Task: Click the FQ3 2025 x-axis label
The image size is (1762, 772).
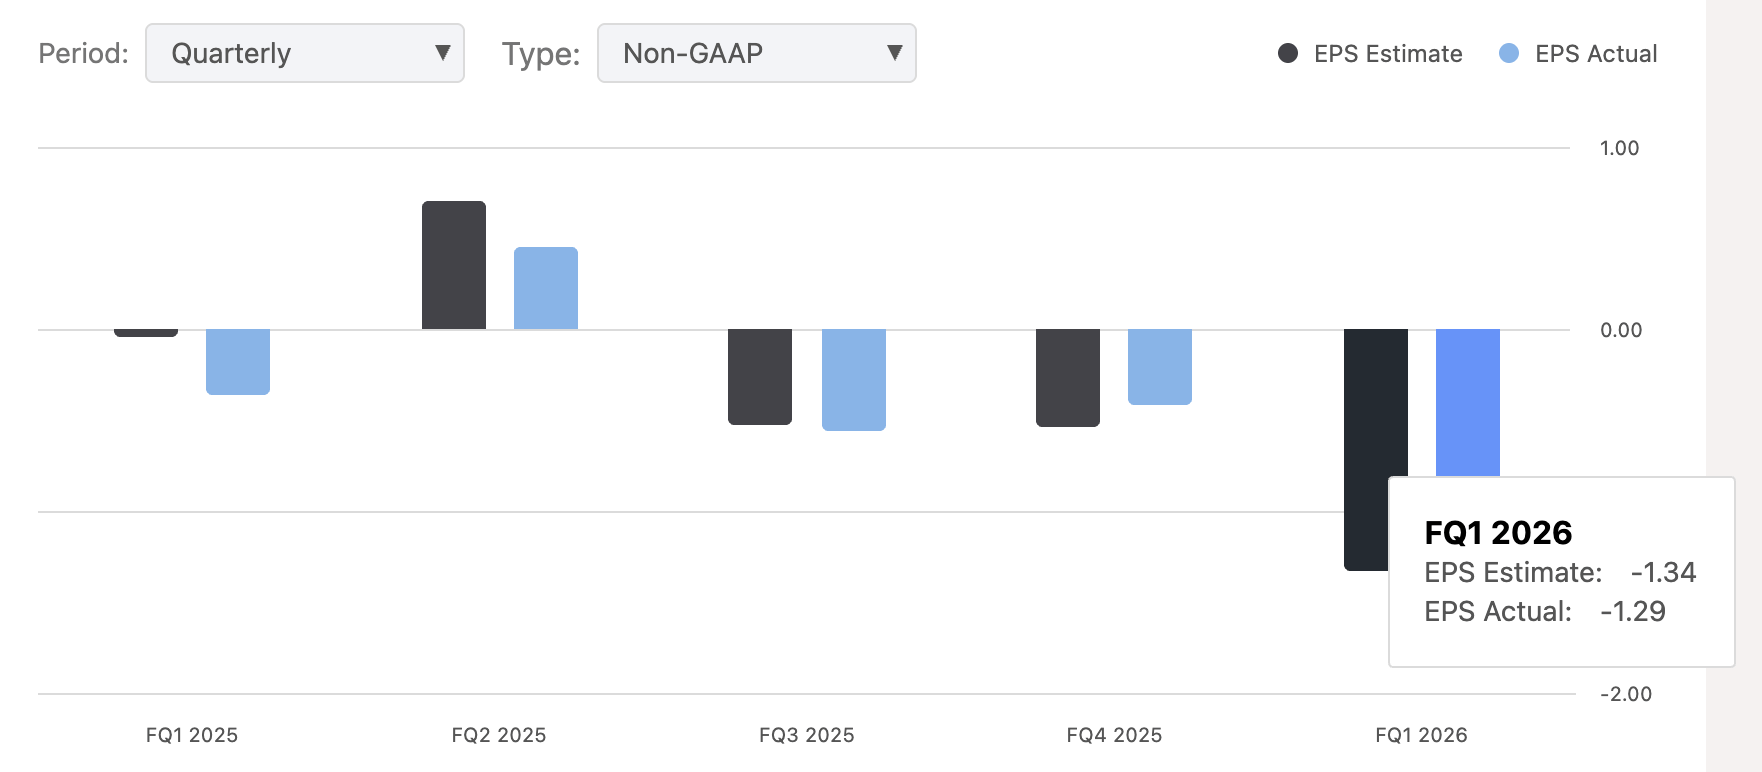Action: coord(807,735)
